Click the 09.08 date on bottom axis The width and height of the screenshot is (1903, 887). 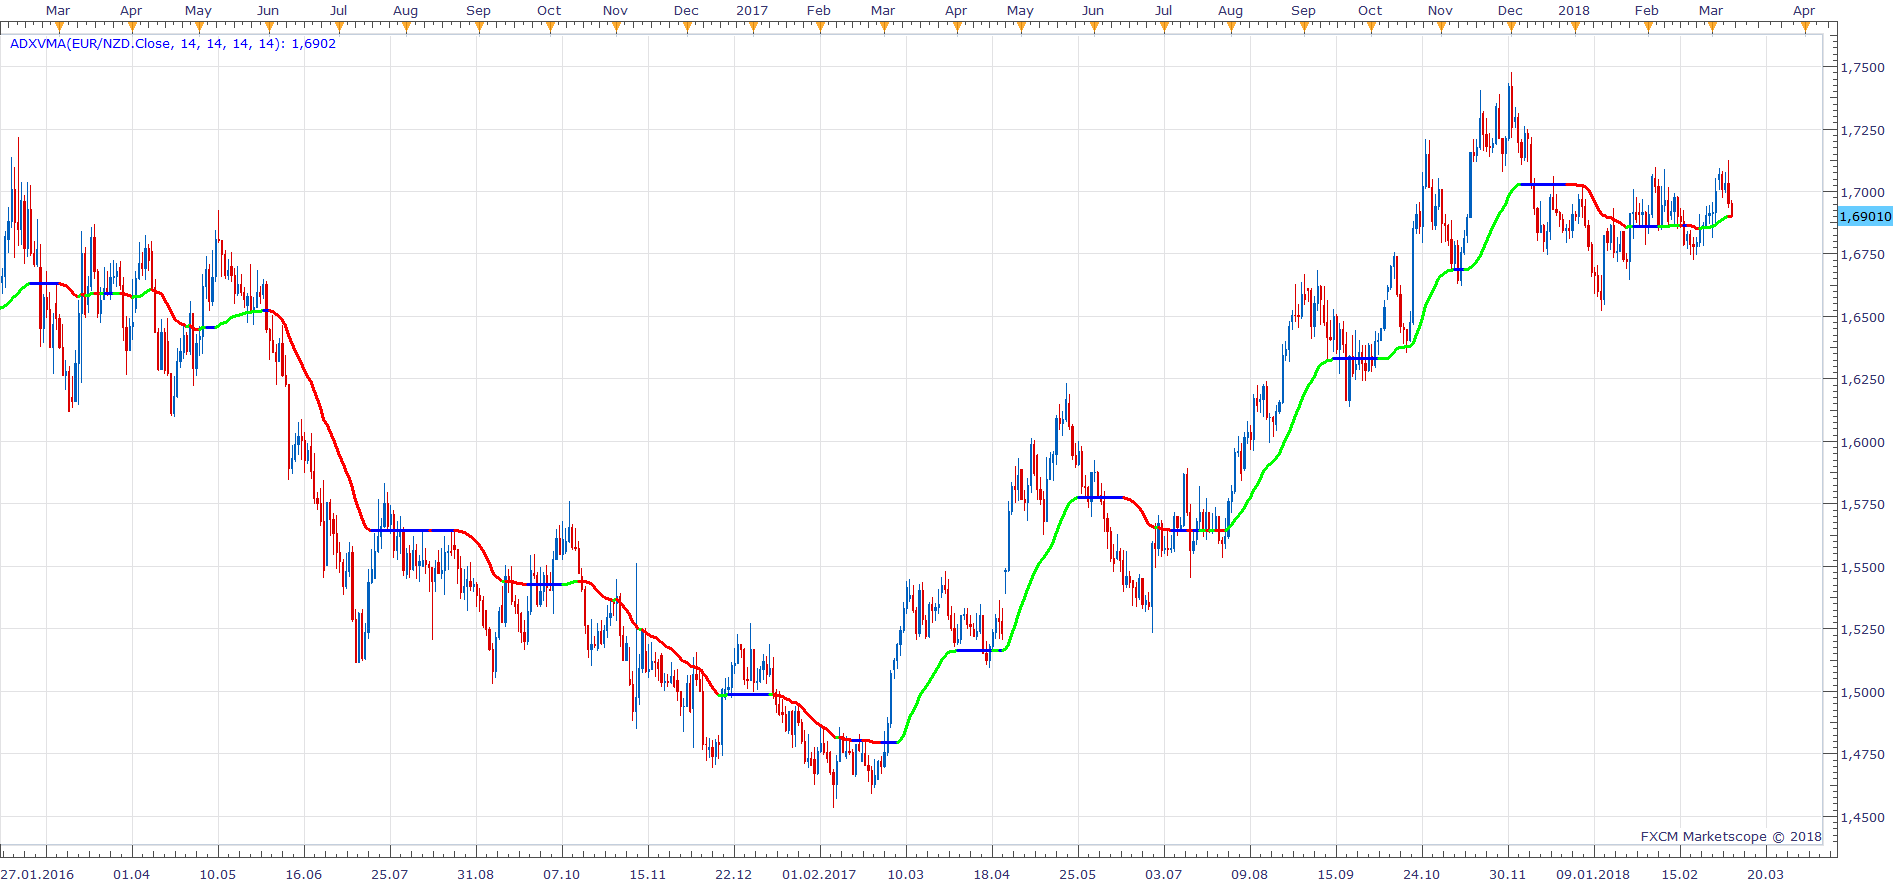point(1249,874)
